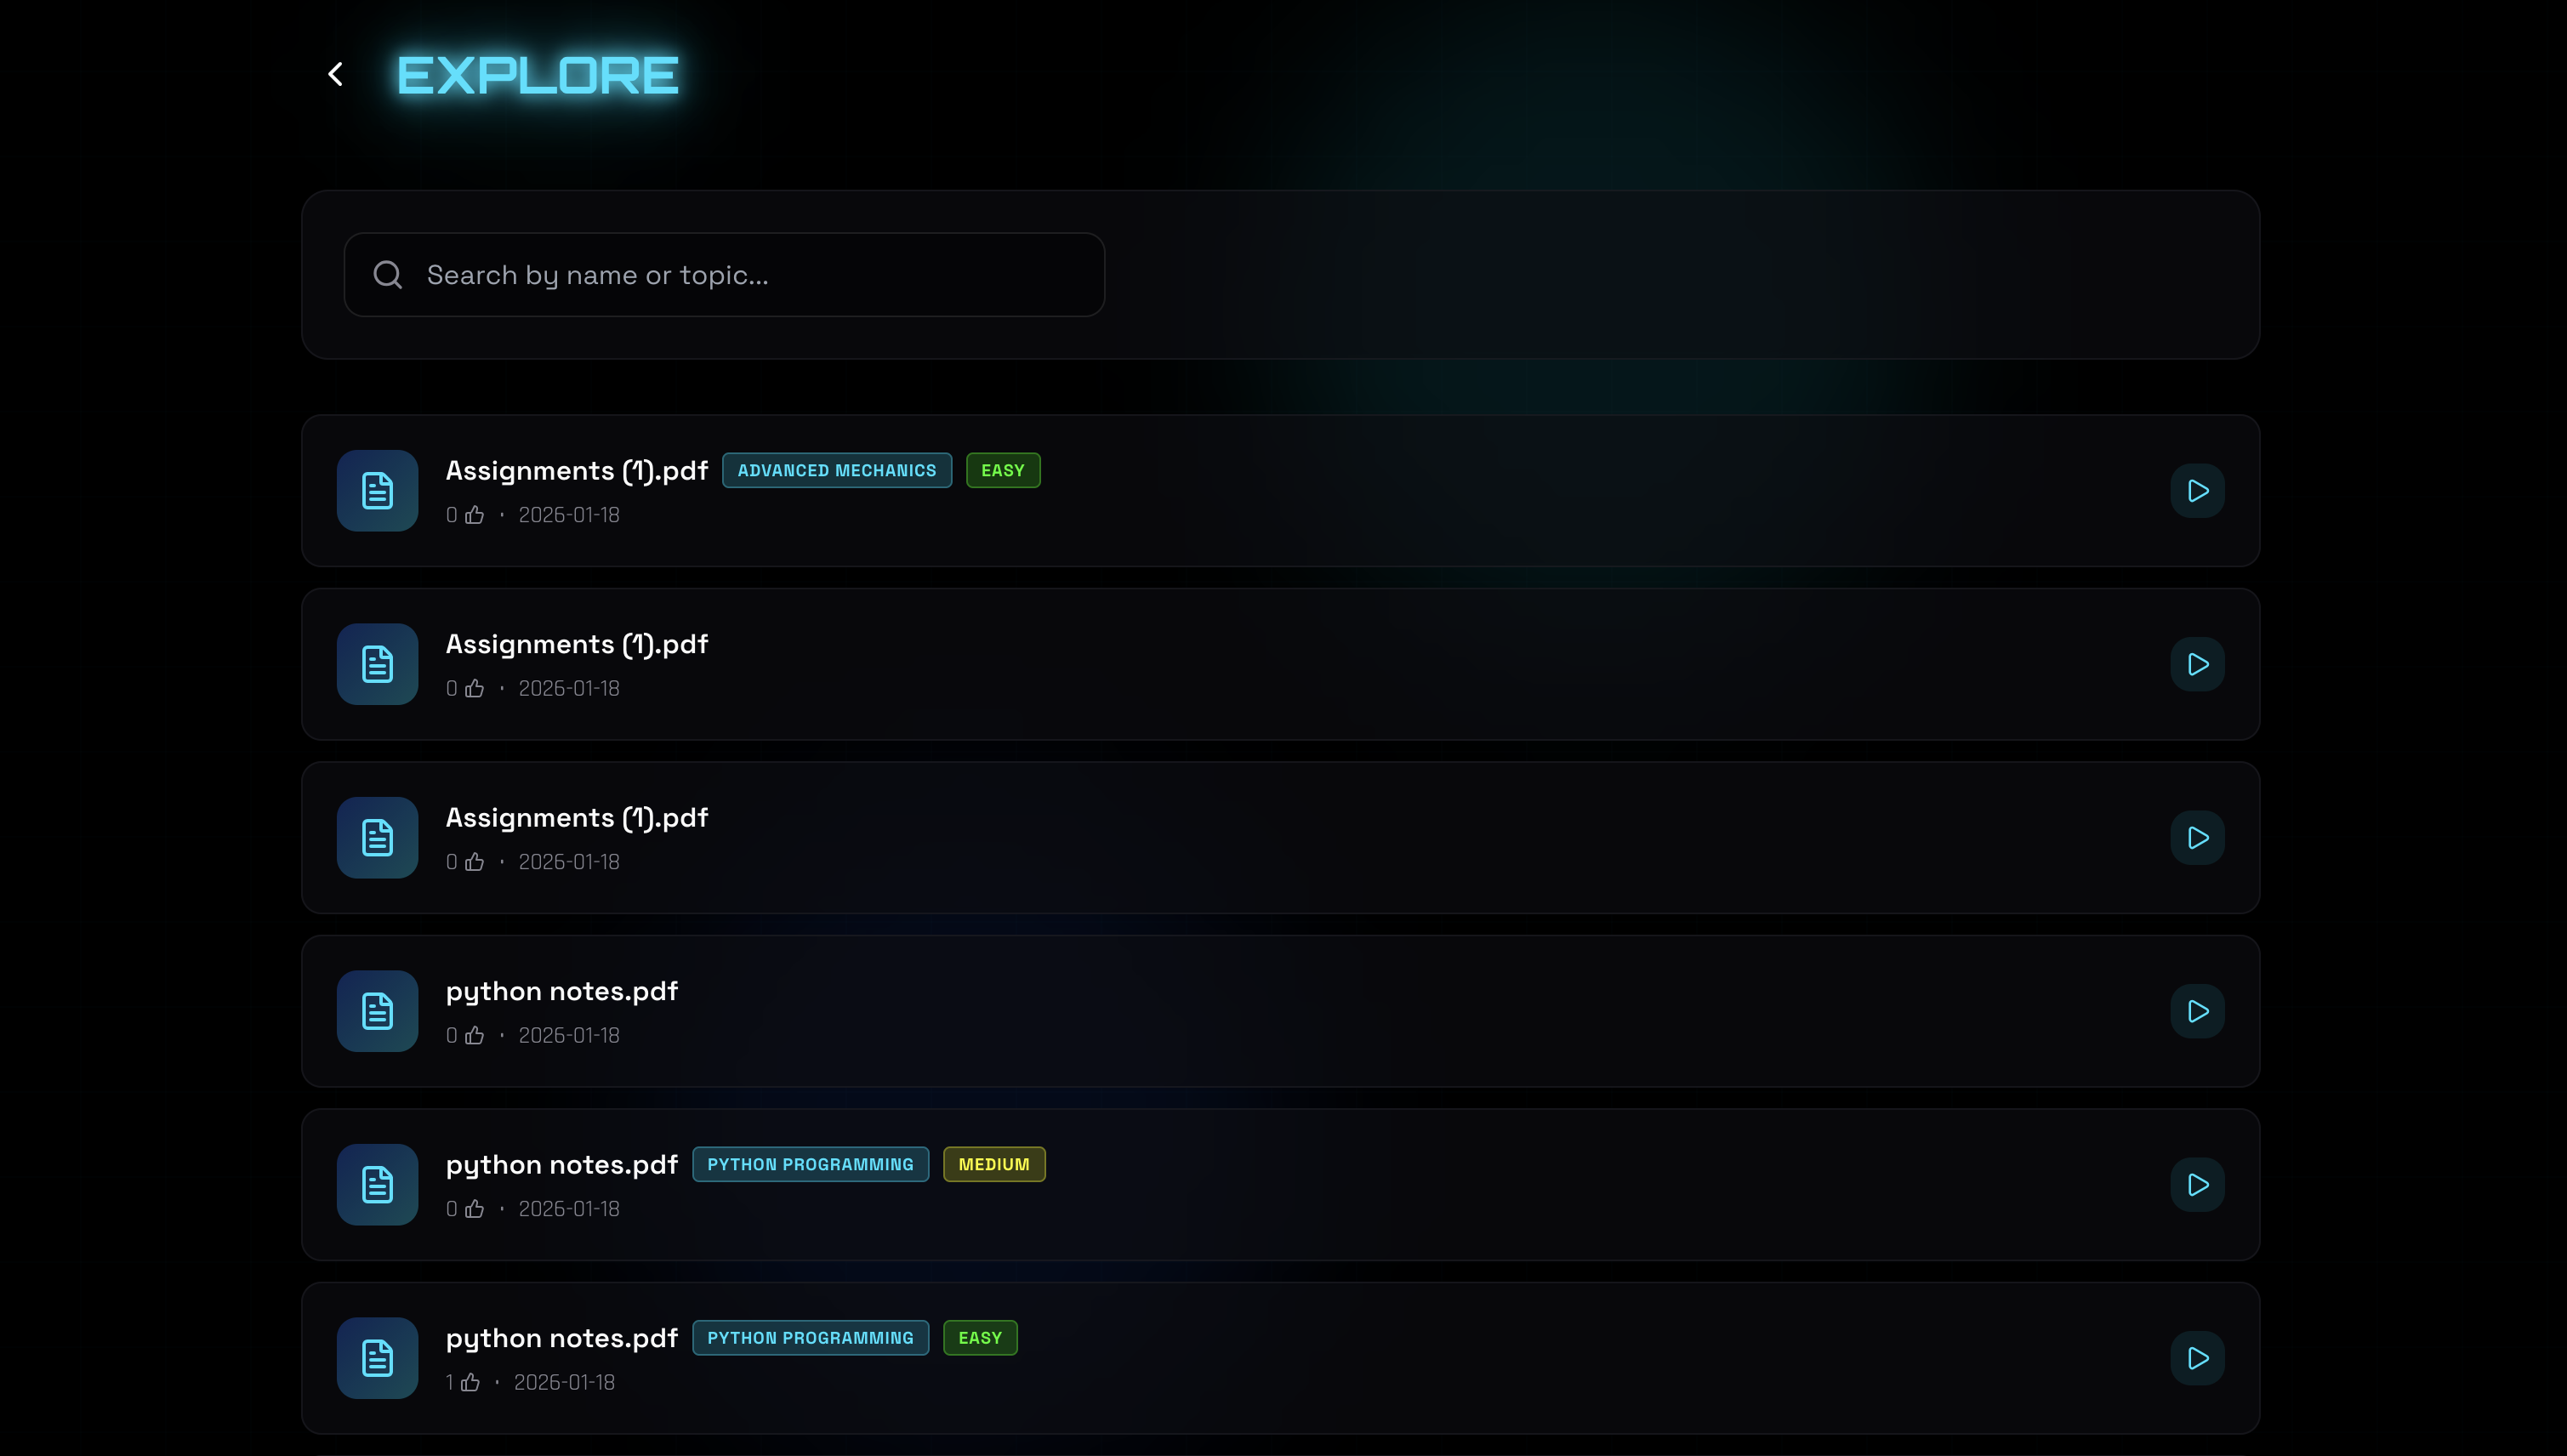Like the Advanced Mechanics Assignments (1).pdf

[475, 515]
